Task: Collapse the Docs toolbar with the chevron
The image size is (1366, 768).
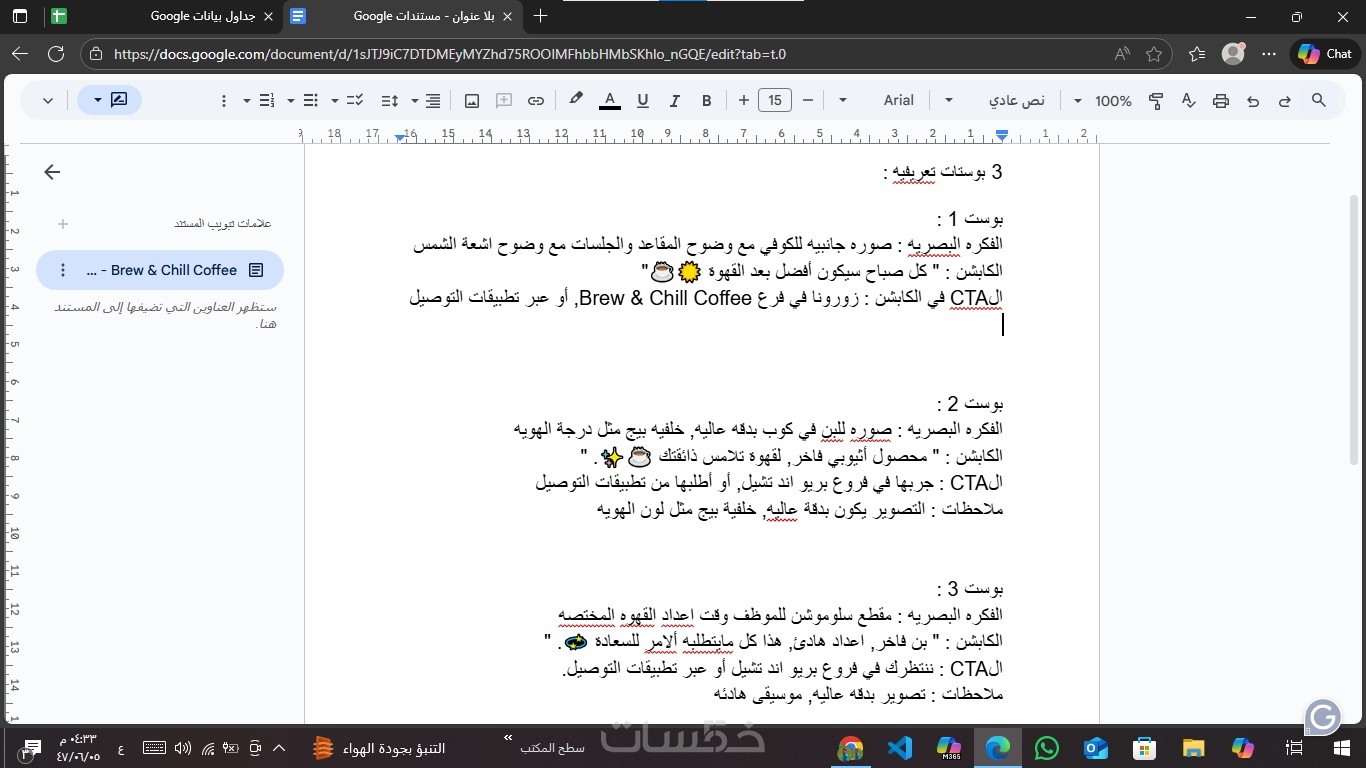Action: coord(48,100)
